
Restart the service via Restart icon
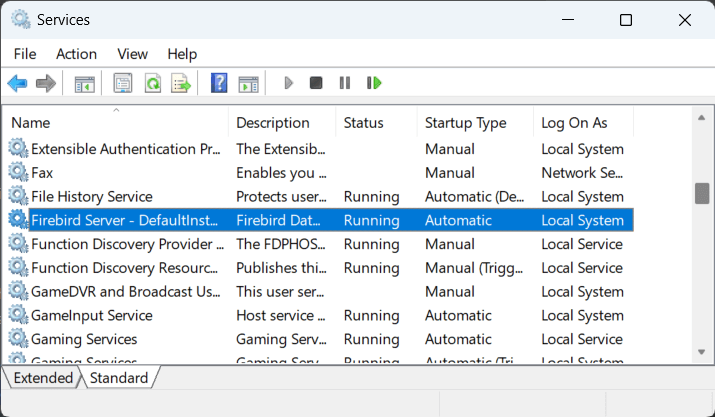pyautogui.click(x=374, y=83)
